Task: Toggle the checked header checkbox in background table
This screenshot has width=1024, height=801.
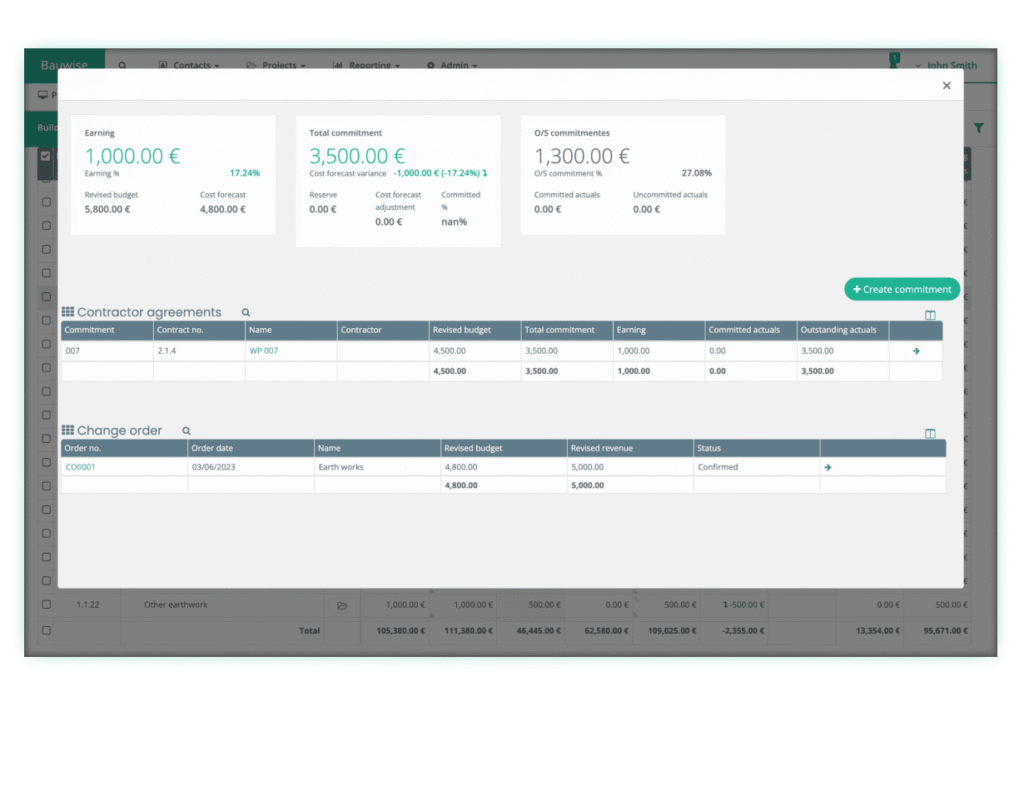Action: pos(45,156)
